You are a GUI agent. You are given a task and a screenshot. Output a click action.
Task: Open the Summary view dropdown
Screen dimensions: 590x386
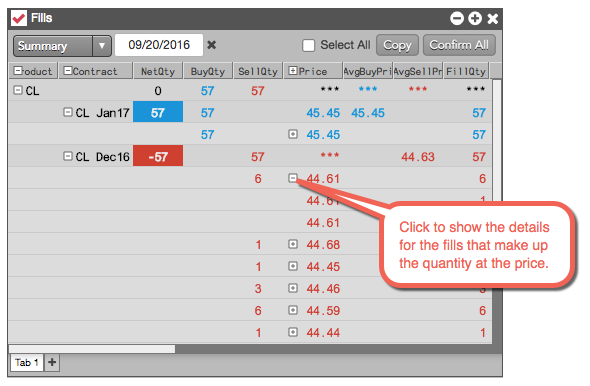(62, 46)
